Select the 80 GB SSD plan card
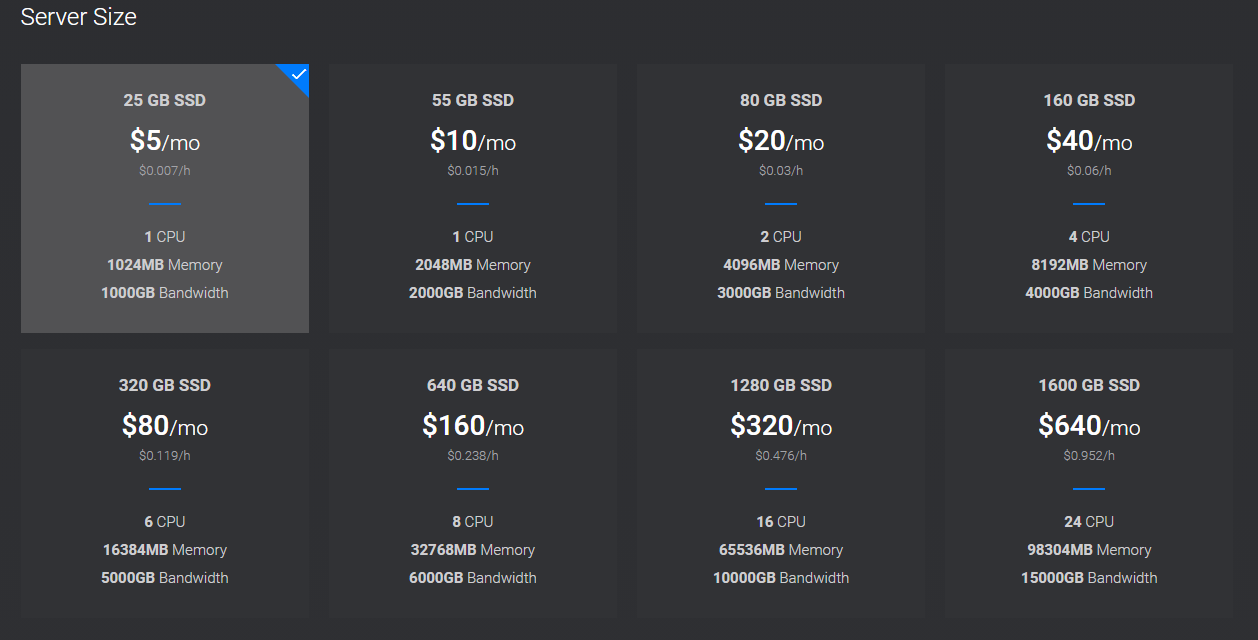Viewport: 1258px width, 640px height. tap(780, 198)
